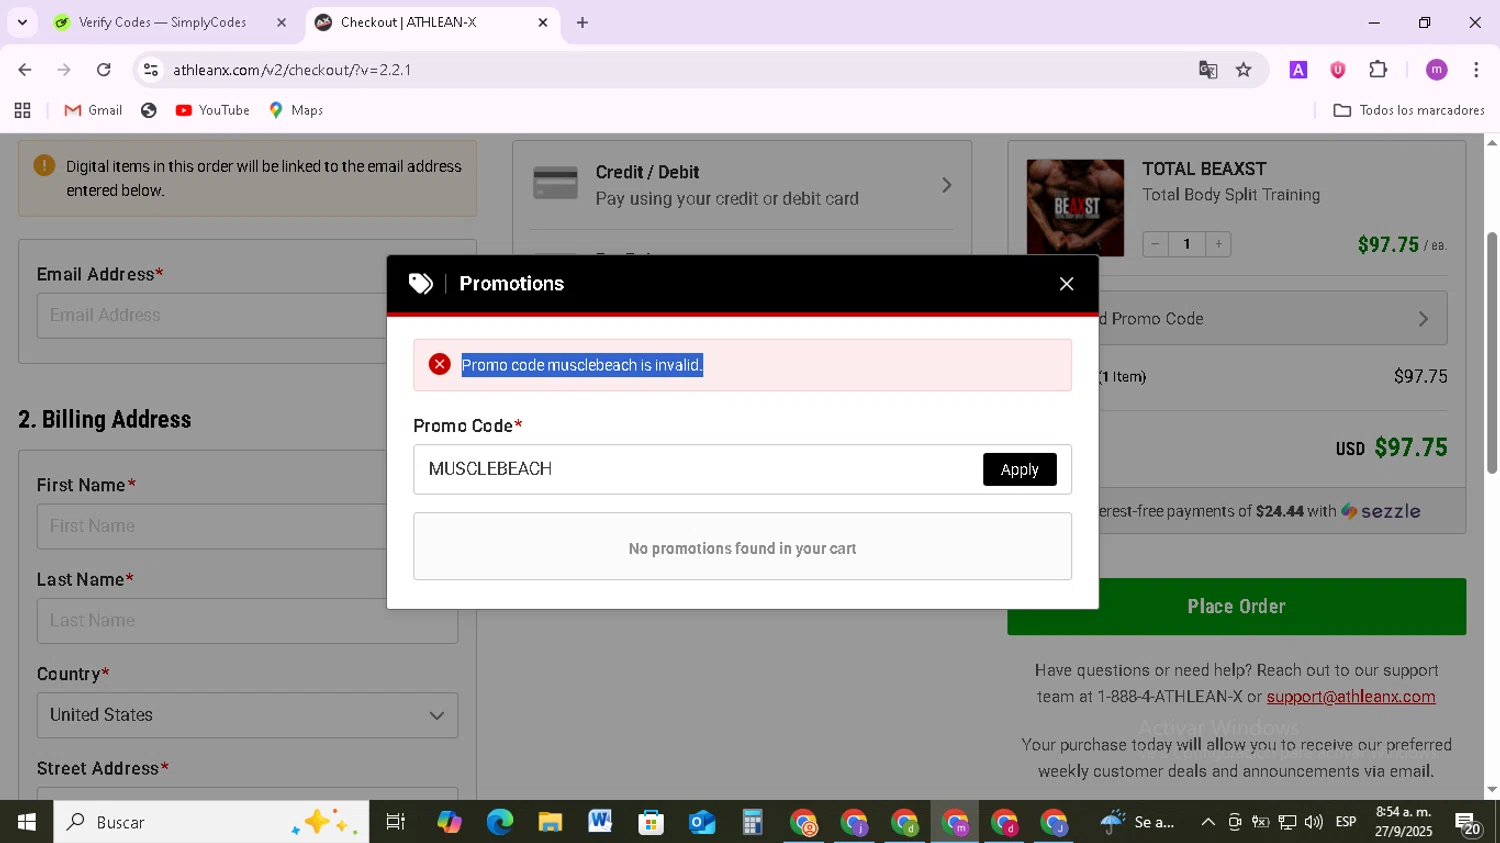Screen dimensions: 1500x843
Task: Open Todos los marcadores folder
Action: 1408,110
